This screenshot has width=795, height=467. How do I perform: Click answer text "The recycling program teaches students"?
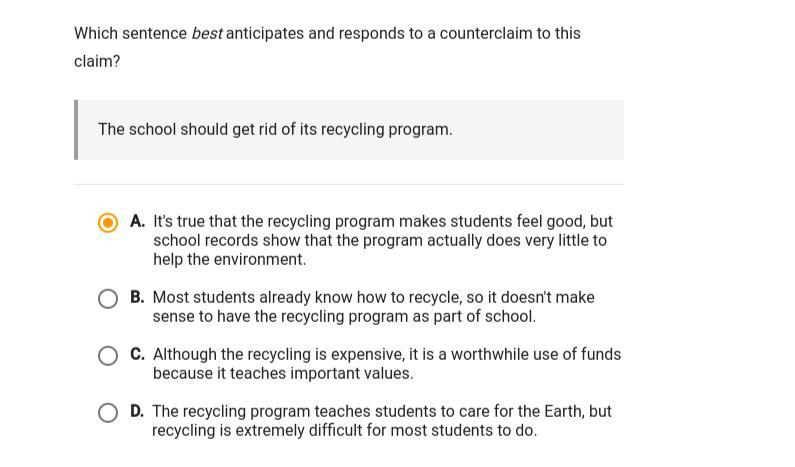[382, 421]
